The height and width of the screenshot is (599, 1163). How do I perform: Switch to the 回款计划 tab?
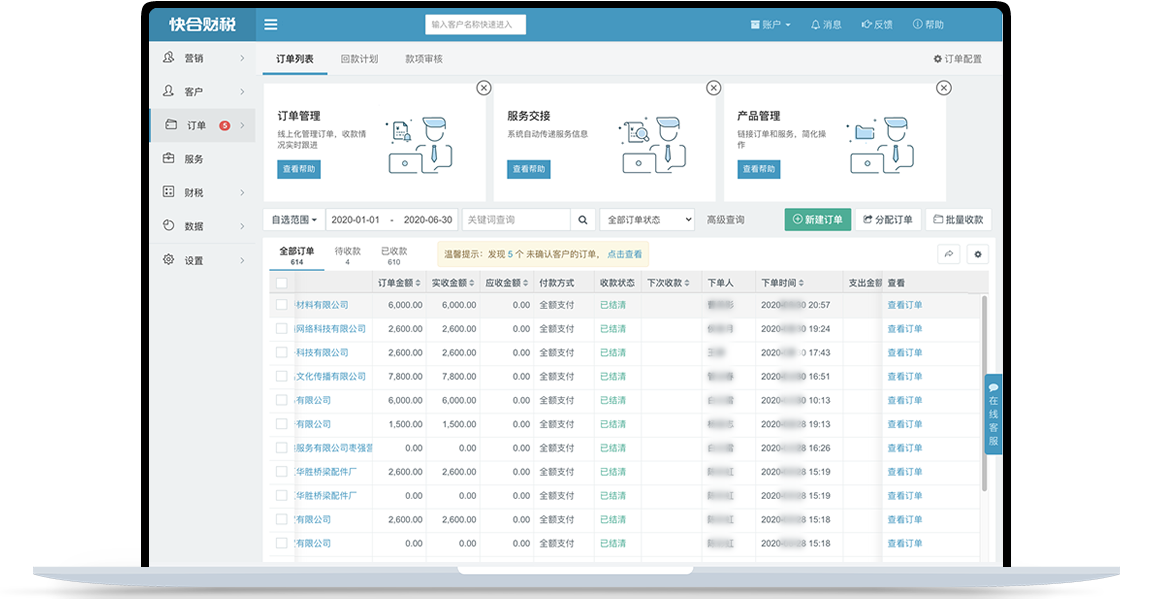click(359, 59)
